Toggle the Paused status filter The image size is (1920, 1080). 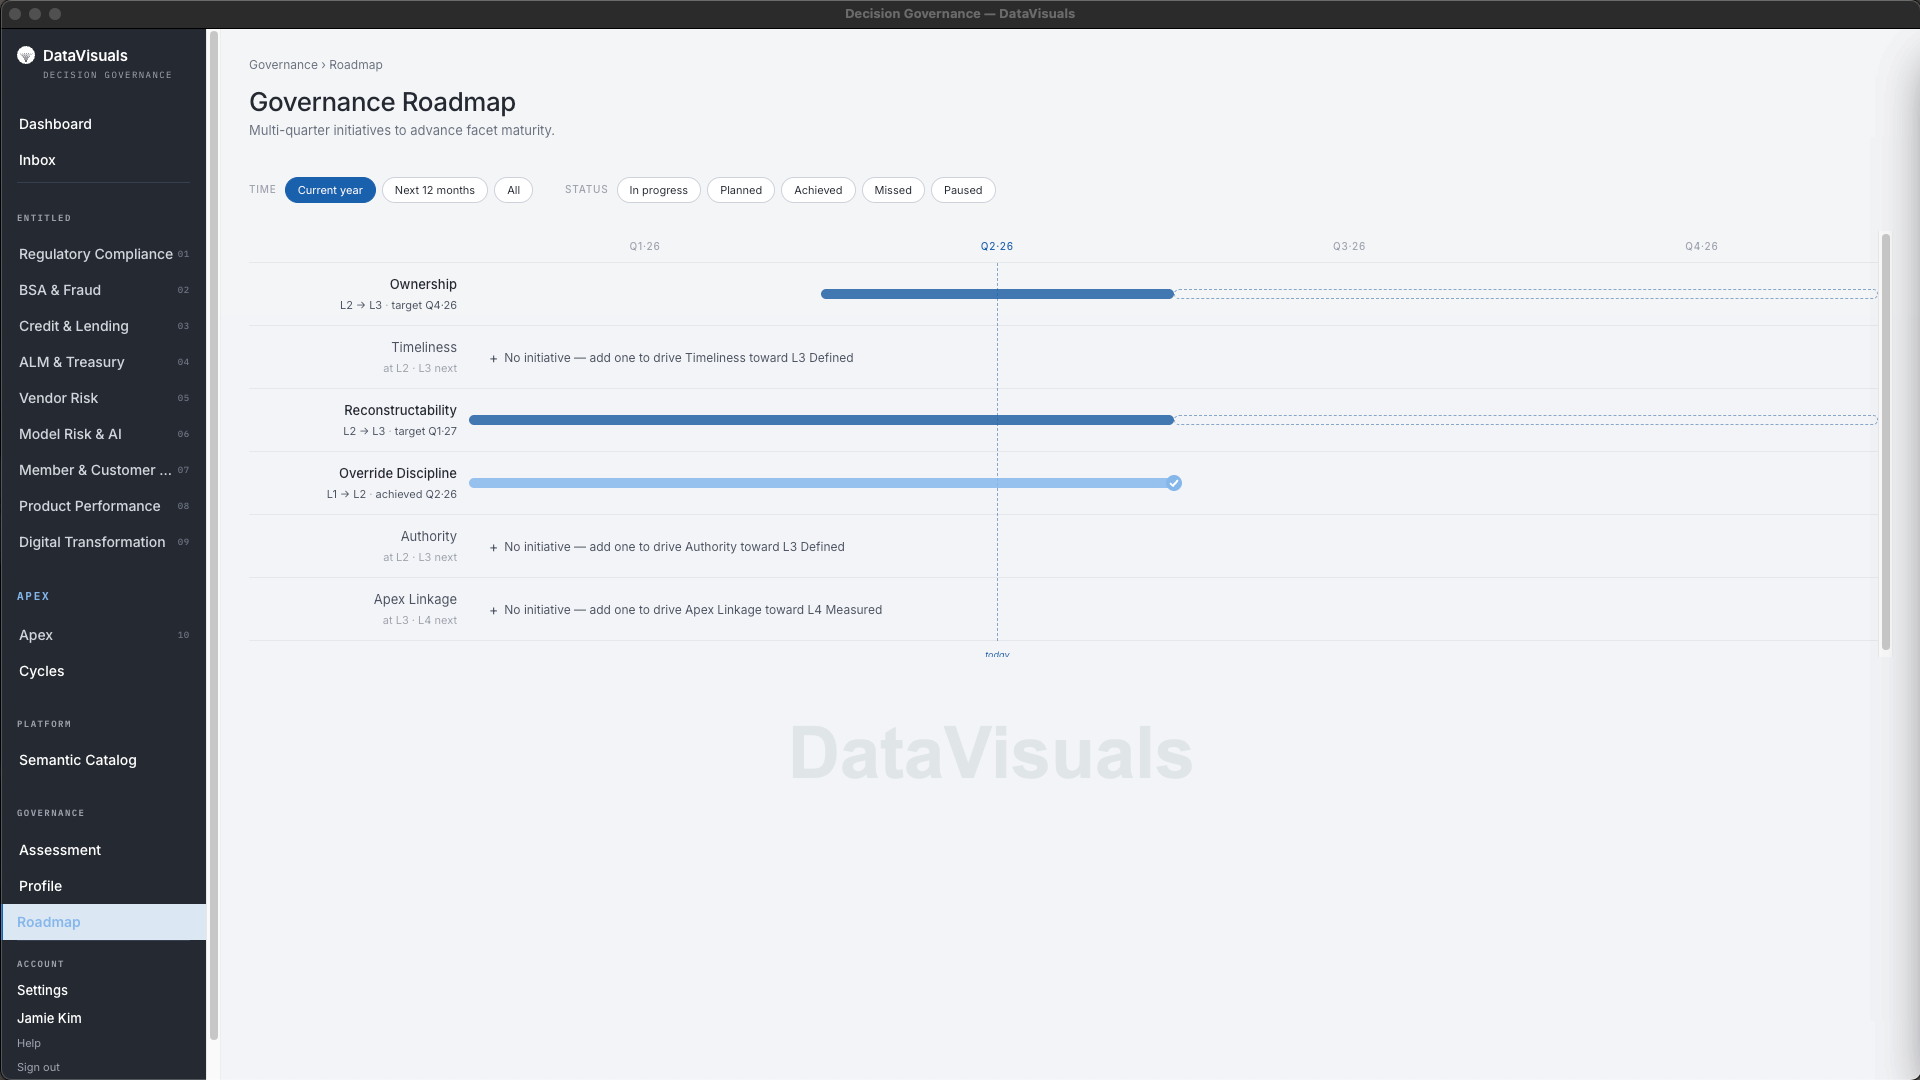pyautogui.click(x=963, y=190)
